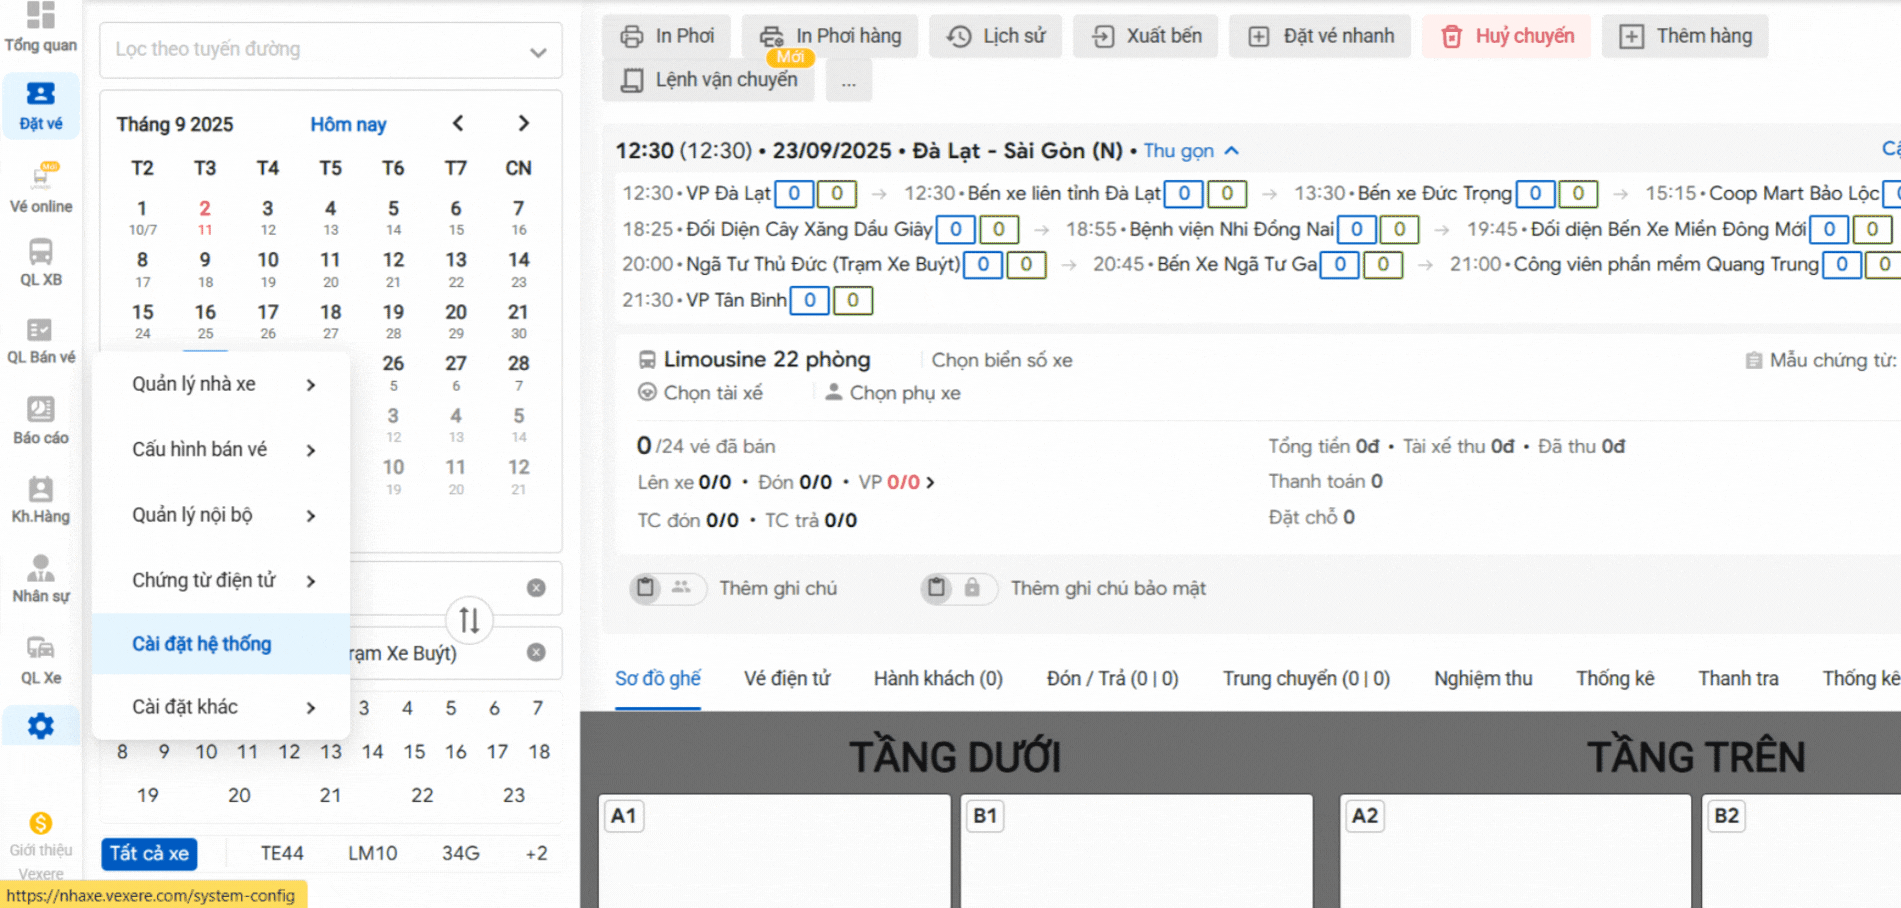1901x908 pixels.
Task: Click the settings gear icon in sidebar
Action: [40, 726]
